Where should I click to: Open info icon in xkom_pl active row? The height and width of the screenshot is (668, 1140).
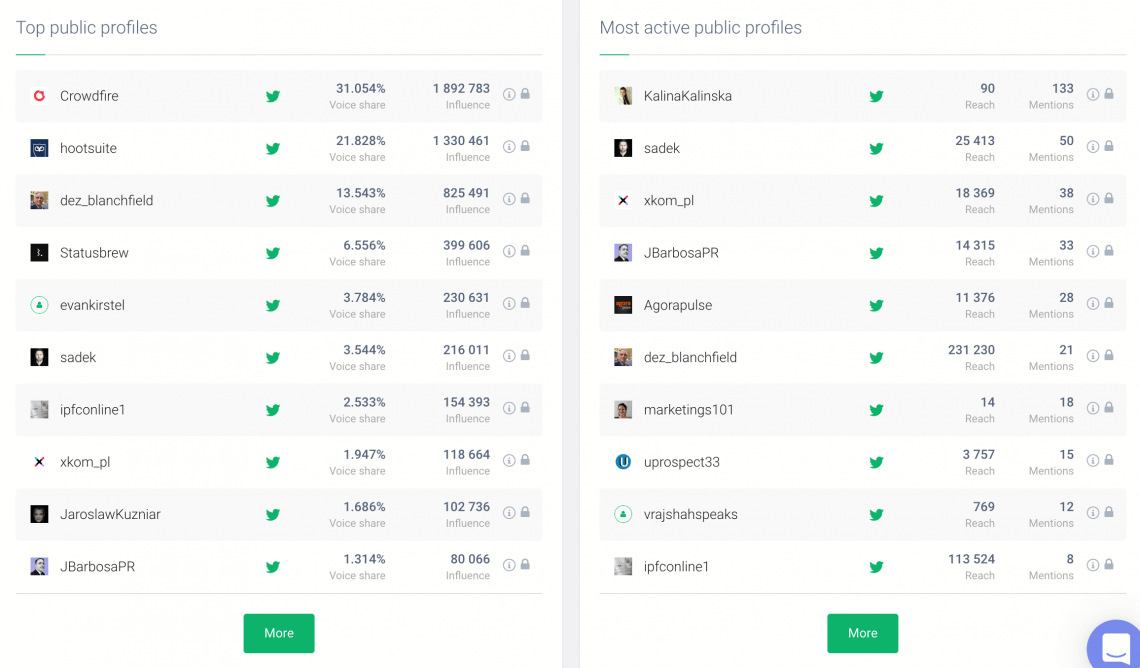click(1093, 199)
